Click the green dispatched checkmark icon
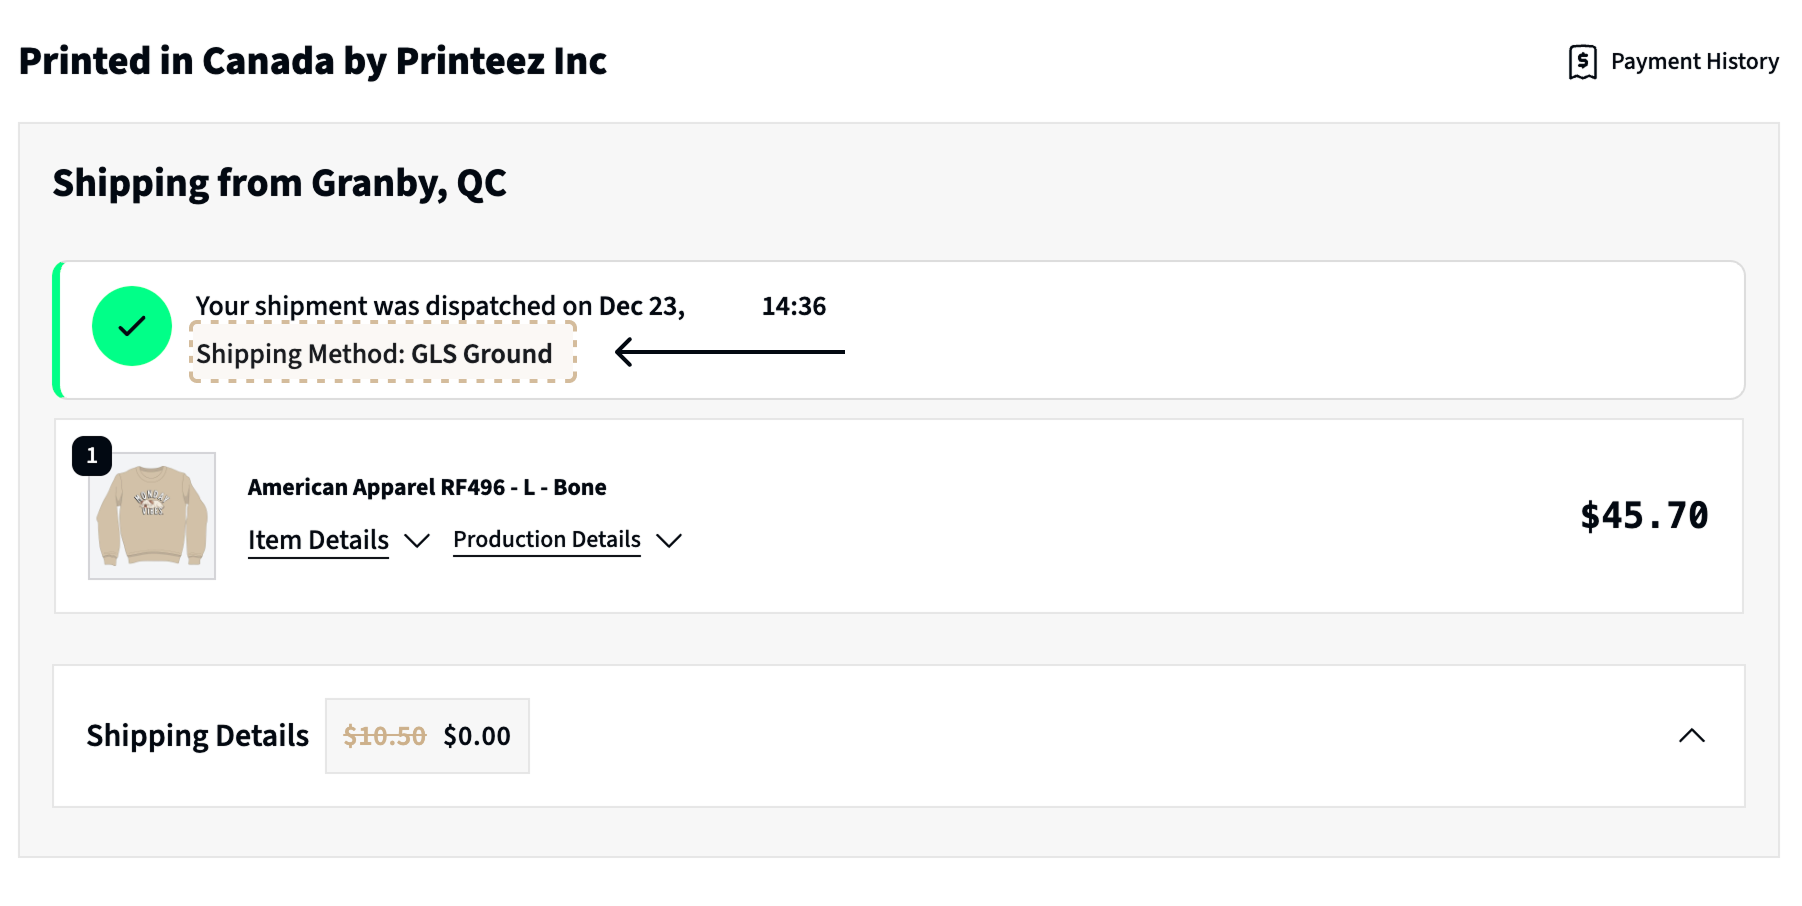The image size is (1802, 906). coord(132,326)
